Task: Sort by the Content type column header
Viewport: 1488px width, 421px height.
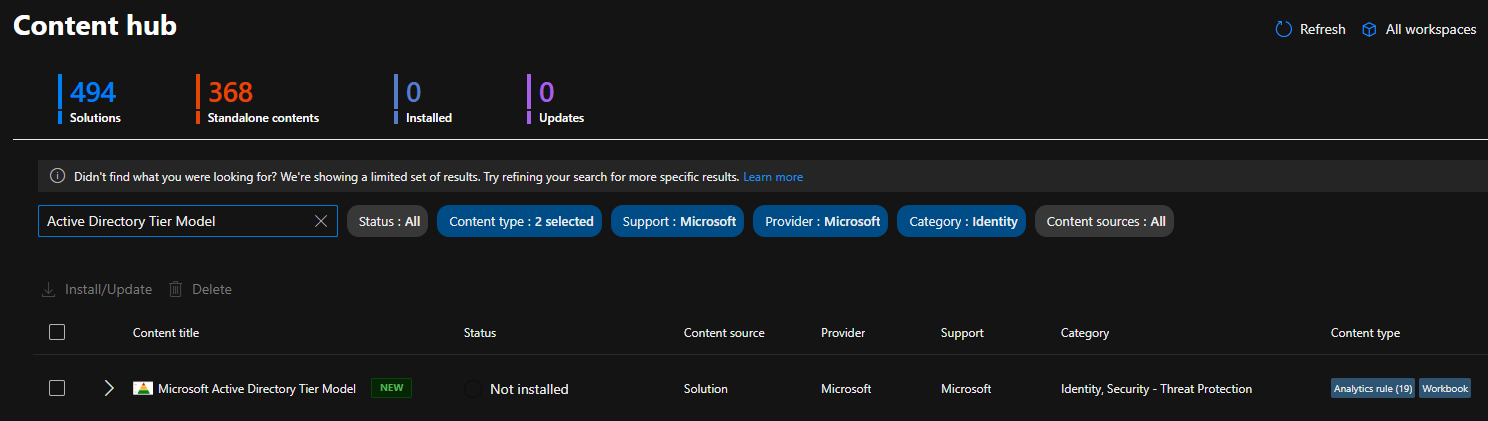Action: pyautogui.click(x=1365, y=332)
